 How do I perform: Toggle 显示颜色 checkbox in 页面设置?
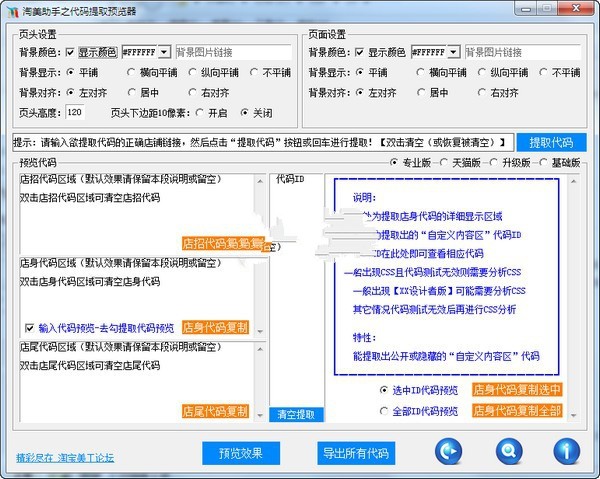click(x=359, y=52)
